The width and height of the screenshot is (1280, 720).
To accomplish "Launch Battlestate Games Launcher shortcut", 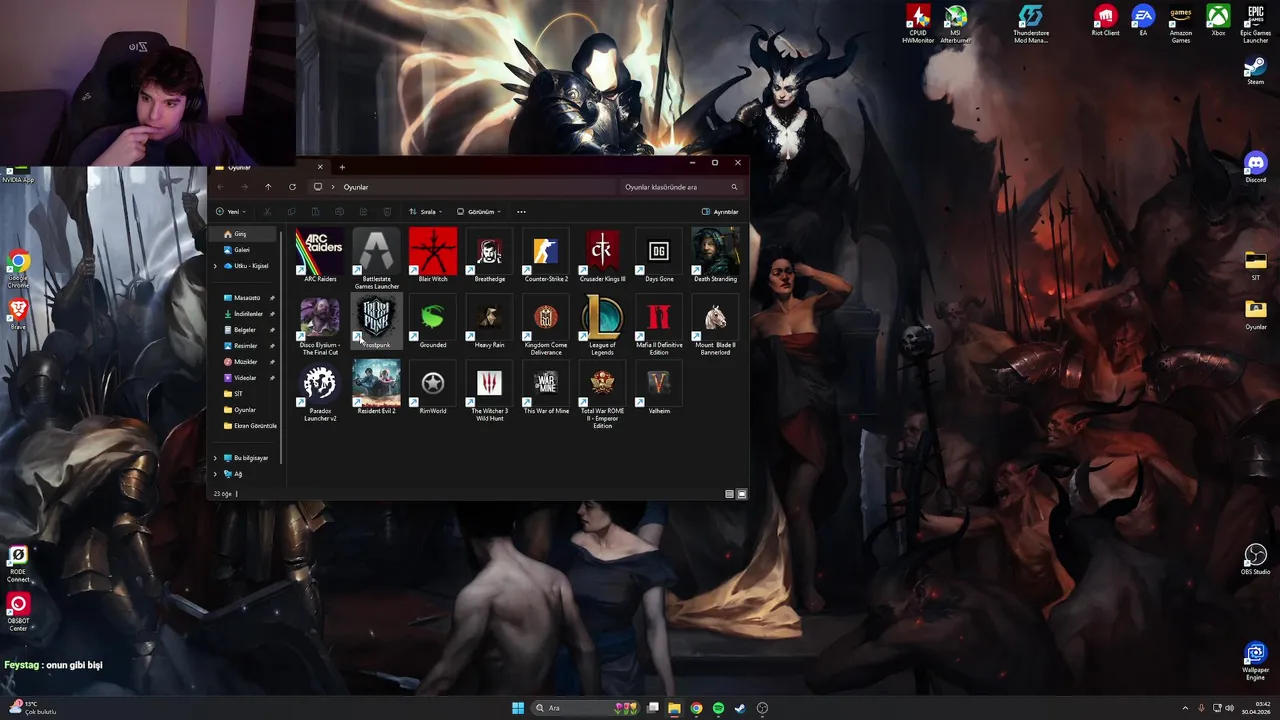I will coord(376,260).
